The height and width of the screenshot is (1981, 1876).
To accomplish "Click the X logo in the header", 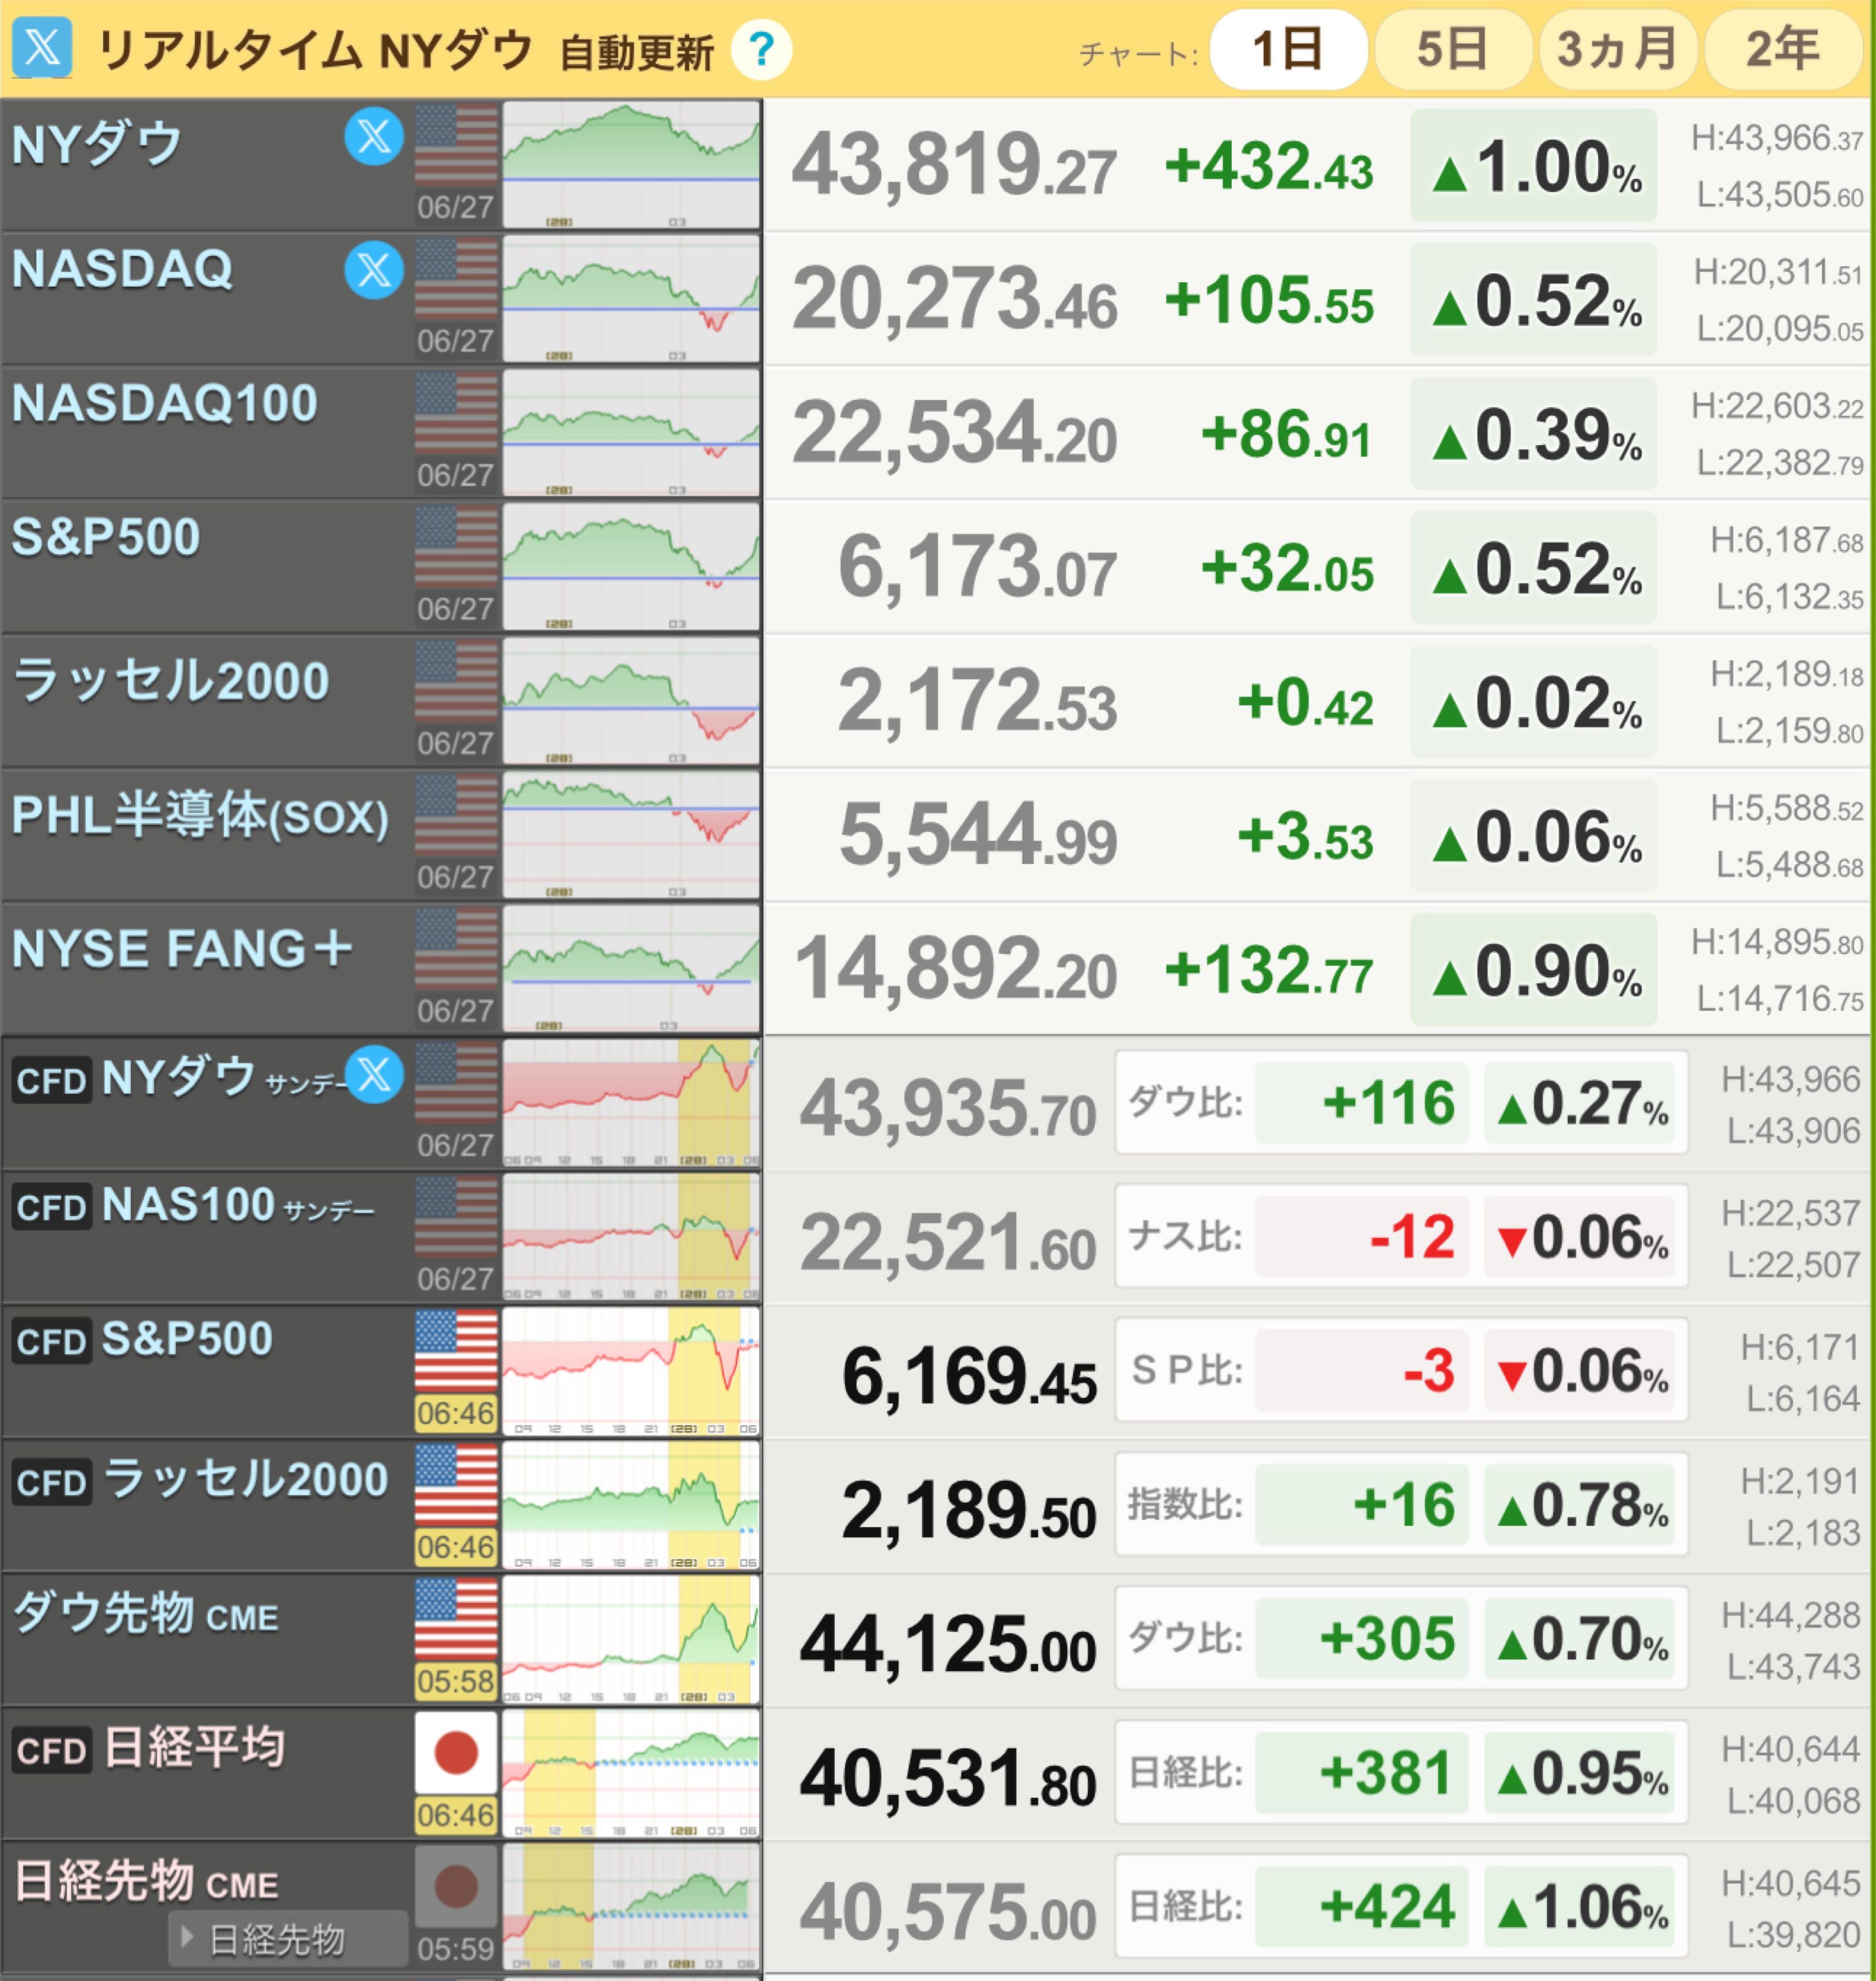I will click(x=42, y=46).
